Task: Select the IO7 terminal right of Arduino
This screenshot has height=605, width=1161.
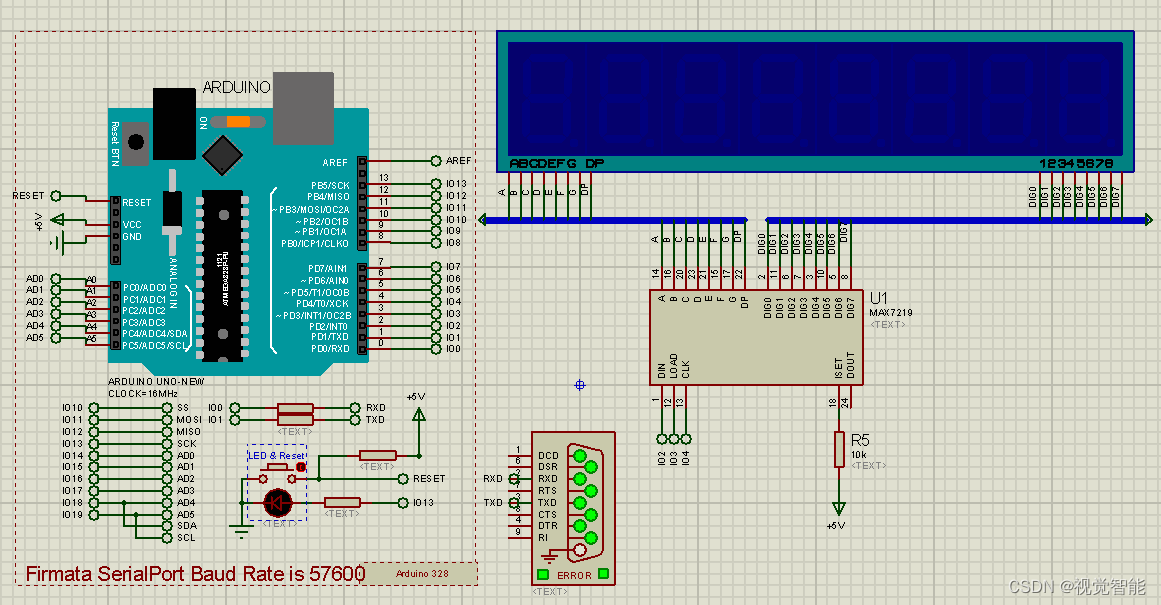Action: 436,267
